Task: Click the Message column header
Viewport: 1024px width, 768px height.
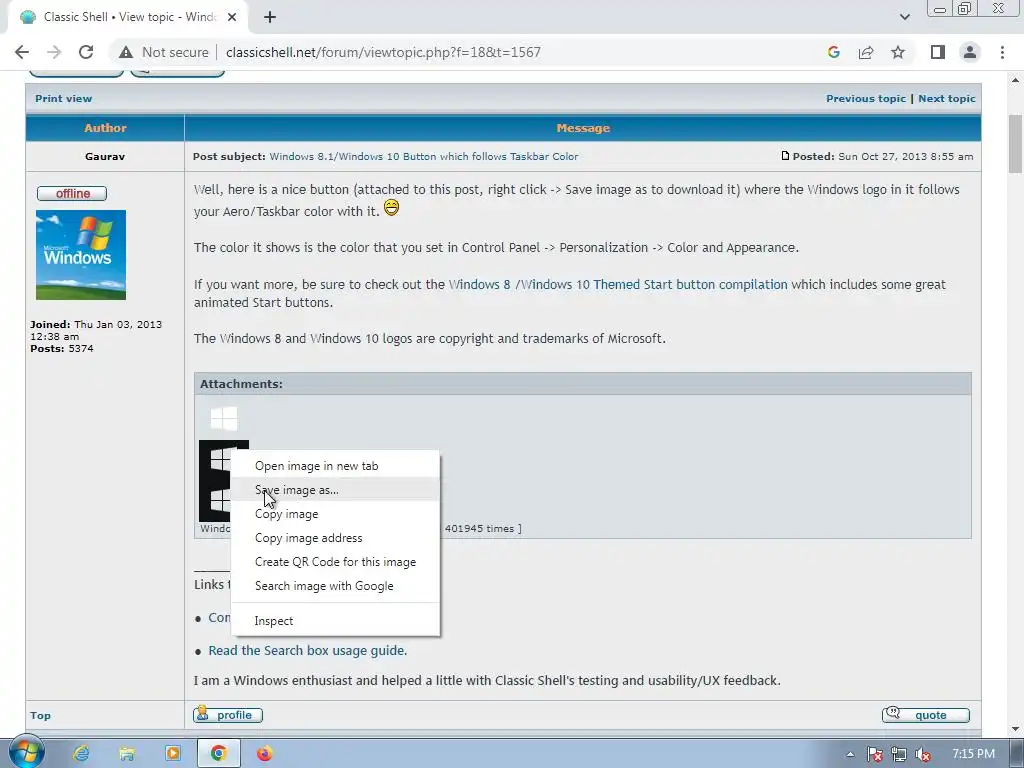Action: [583, 128]
